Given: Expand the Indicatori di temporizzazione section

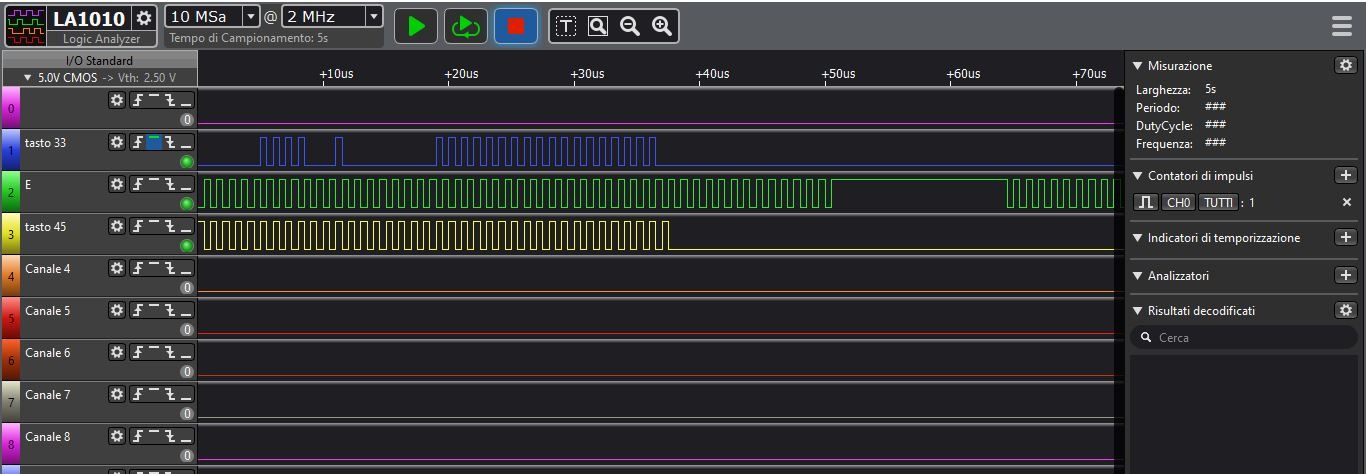Looking at the screenshot, I should (1137, 238).
